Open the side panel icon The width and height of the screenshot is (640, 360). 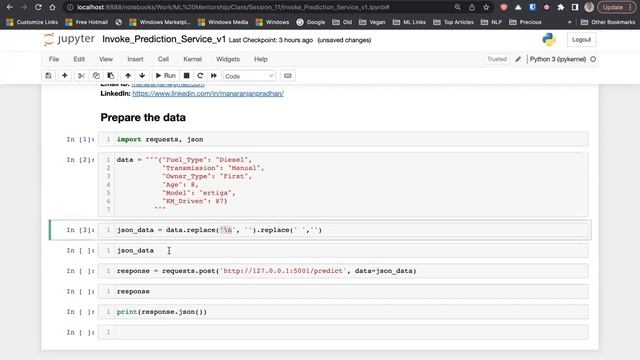click(x=575, y=7)
